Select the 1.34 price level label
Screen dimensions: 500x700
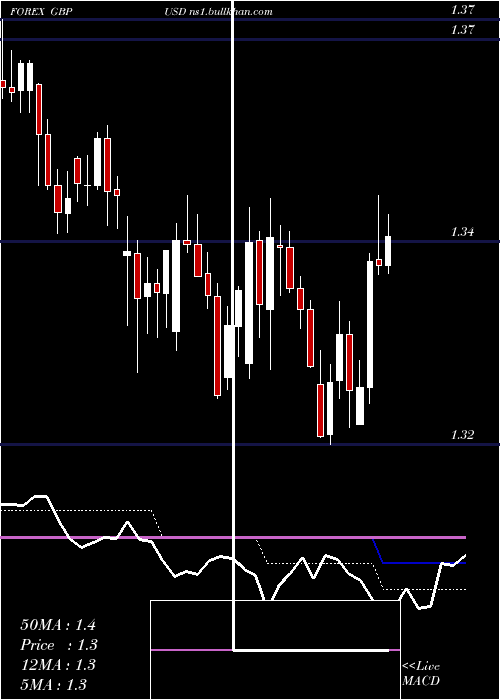coord(462,232)
